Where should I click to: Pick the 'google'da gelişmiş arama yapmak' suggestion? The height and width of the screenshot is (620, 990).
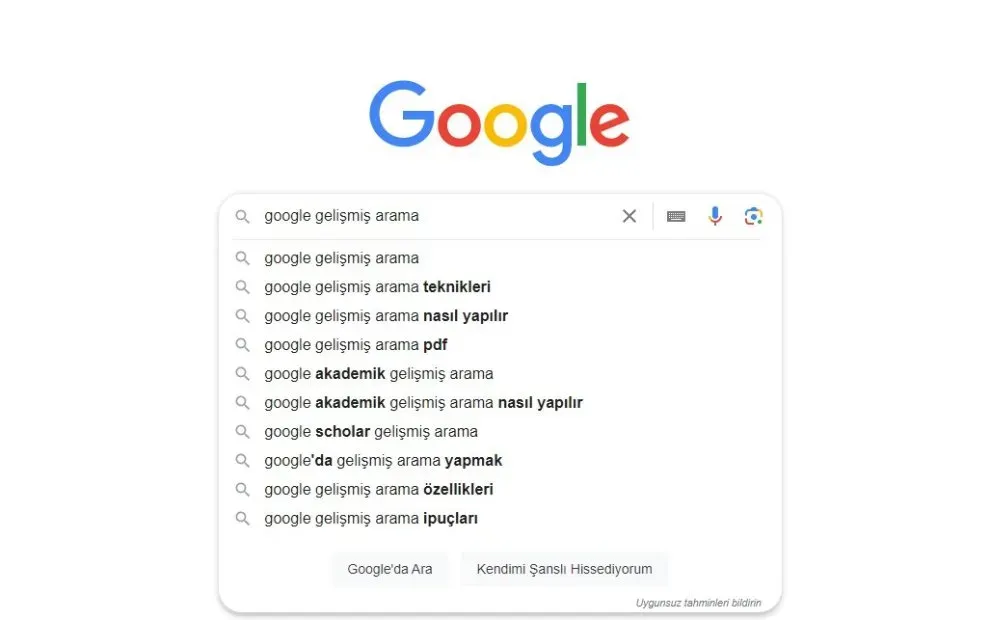click(383, 461)
